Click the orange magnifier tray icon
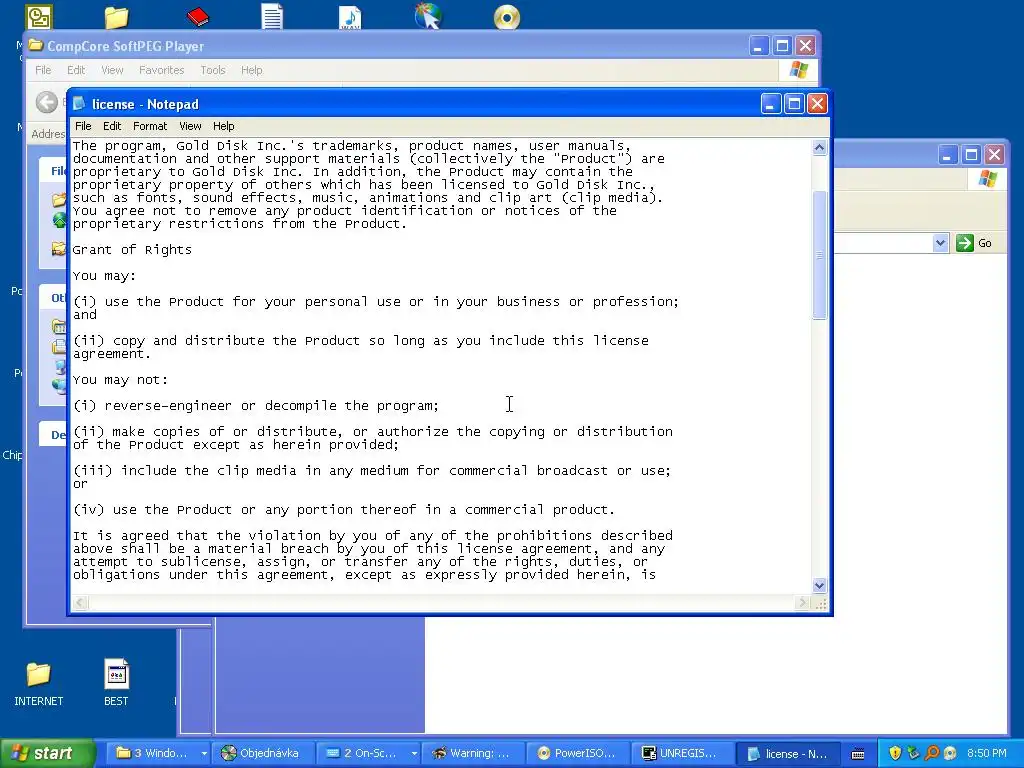The height and width of the screenshot is (768, 1024). tap(932, 753)
